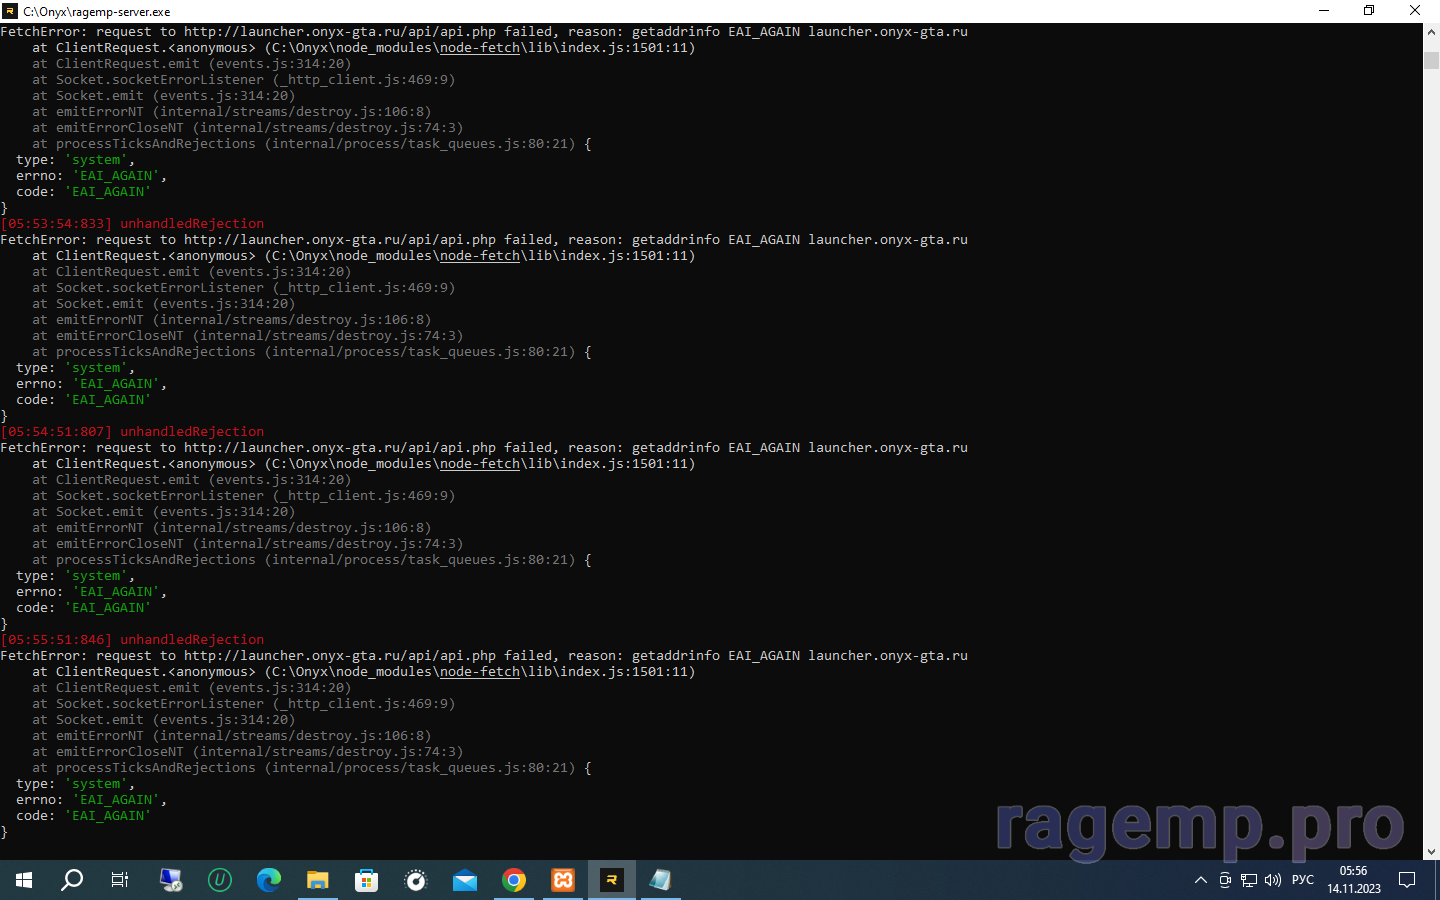This screenshot has width=1440, height=900.
Task: Switch the РУС input language indicator
Action: (x=1302, y=880)
